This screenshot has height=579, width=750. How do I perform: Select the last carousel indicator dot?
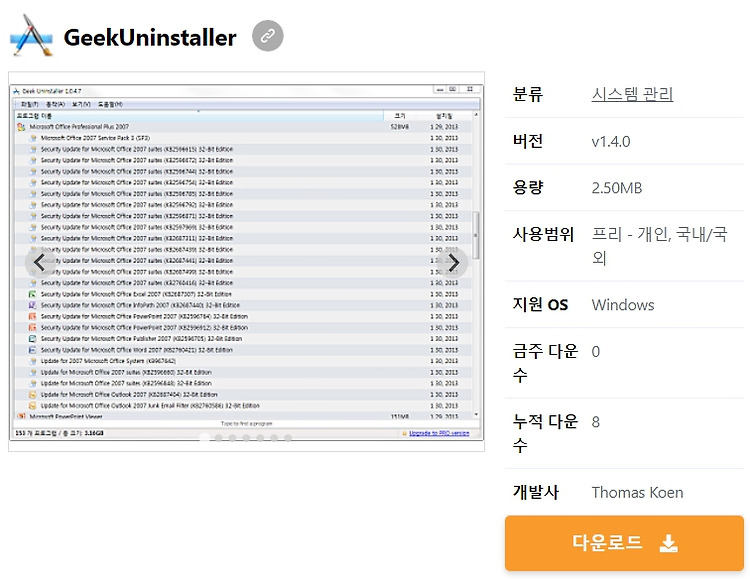(288, 437)
